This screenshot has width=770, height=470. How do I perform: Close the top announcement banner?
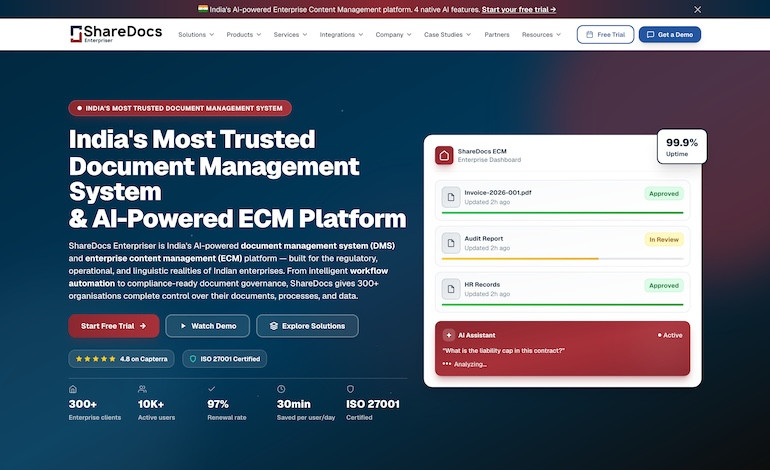[697, 9]
